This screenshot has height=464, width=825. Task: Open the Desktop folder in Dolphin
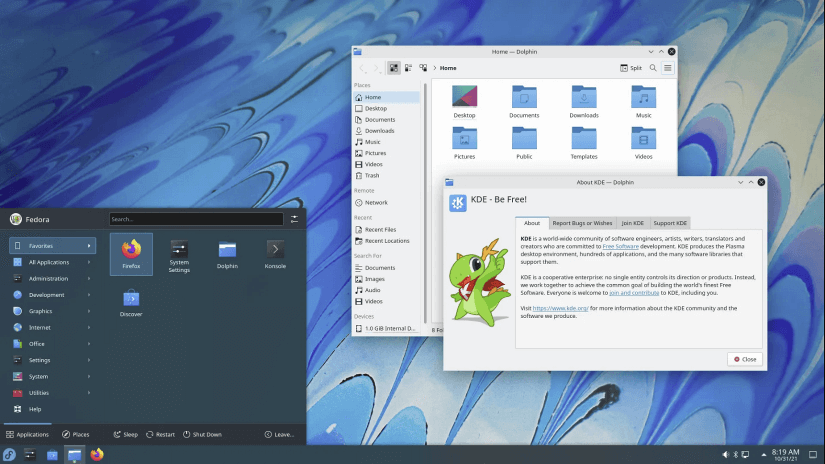pos(464,102)
